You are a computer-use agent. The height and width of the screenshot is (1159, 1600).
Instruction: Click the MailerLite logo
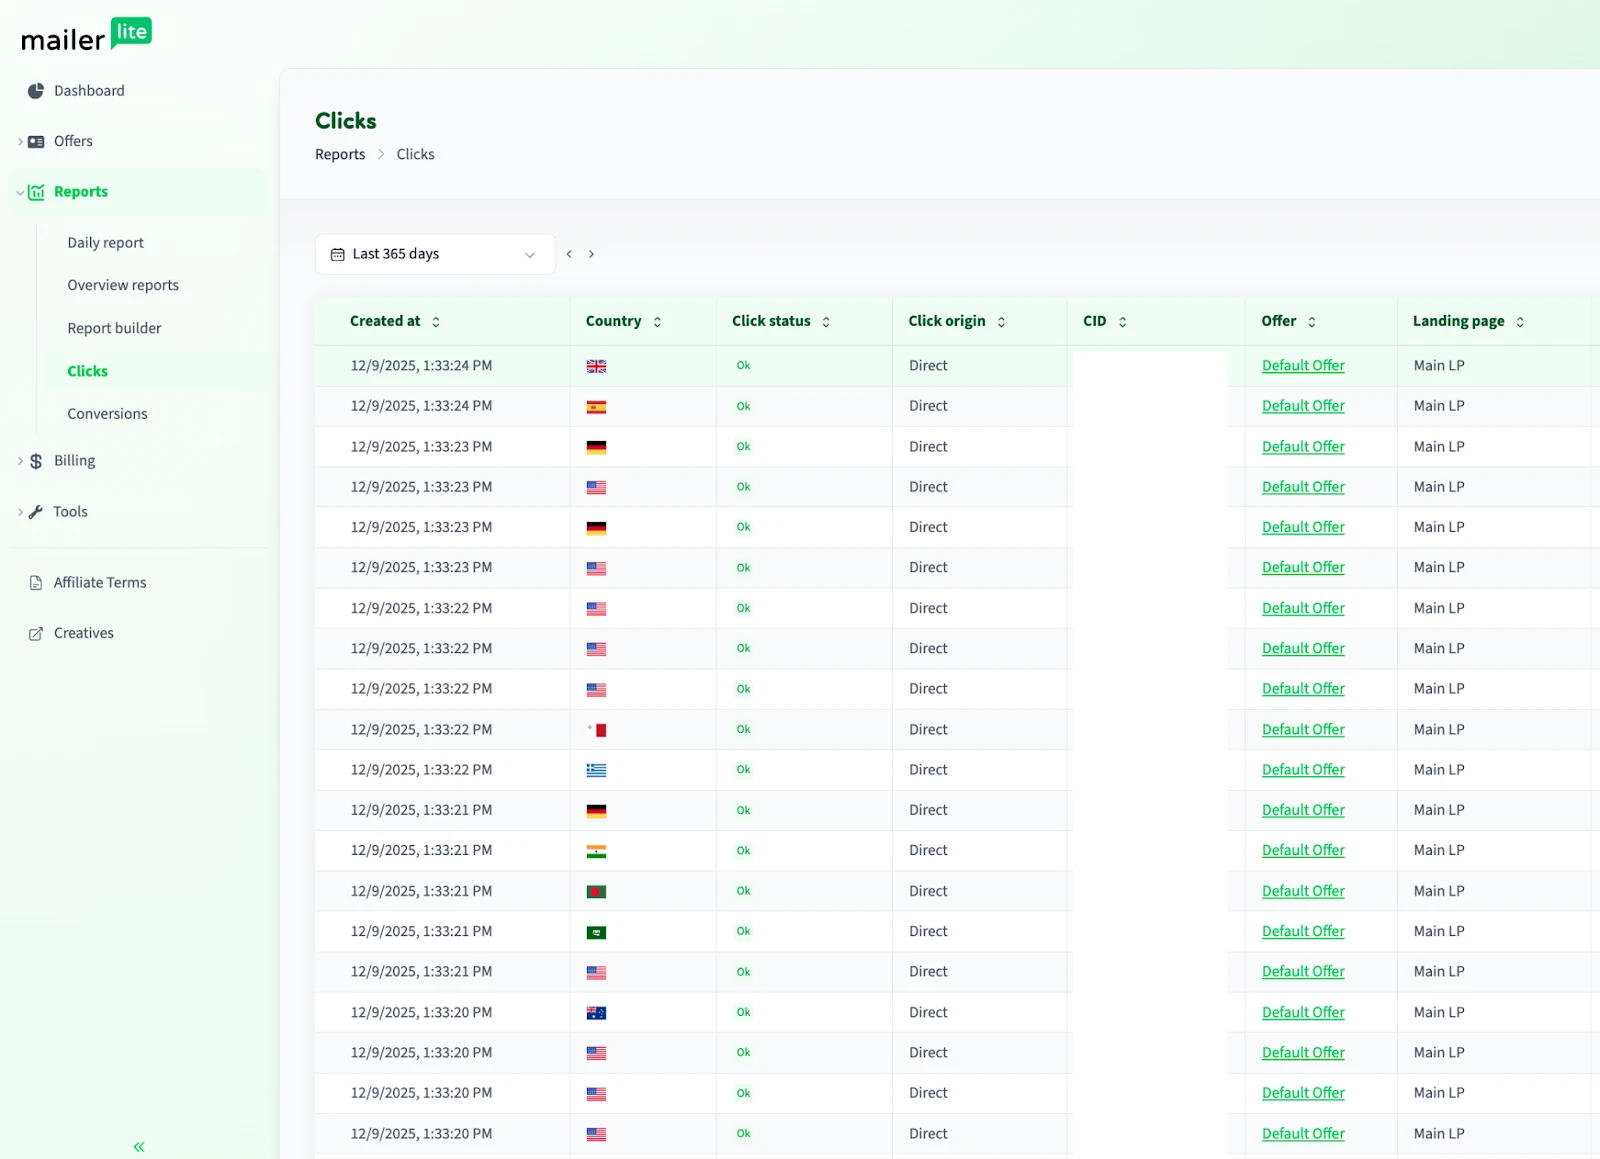[86, 36]
